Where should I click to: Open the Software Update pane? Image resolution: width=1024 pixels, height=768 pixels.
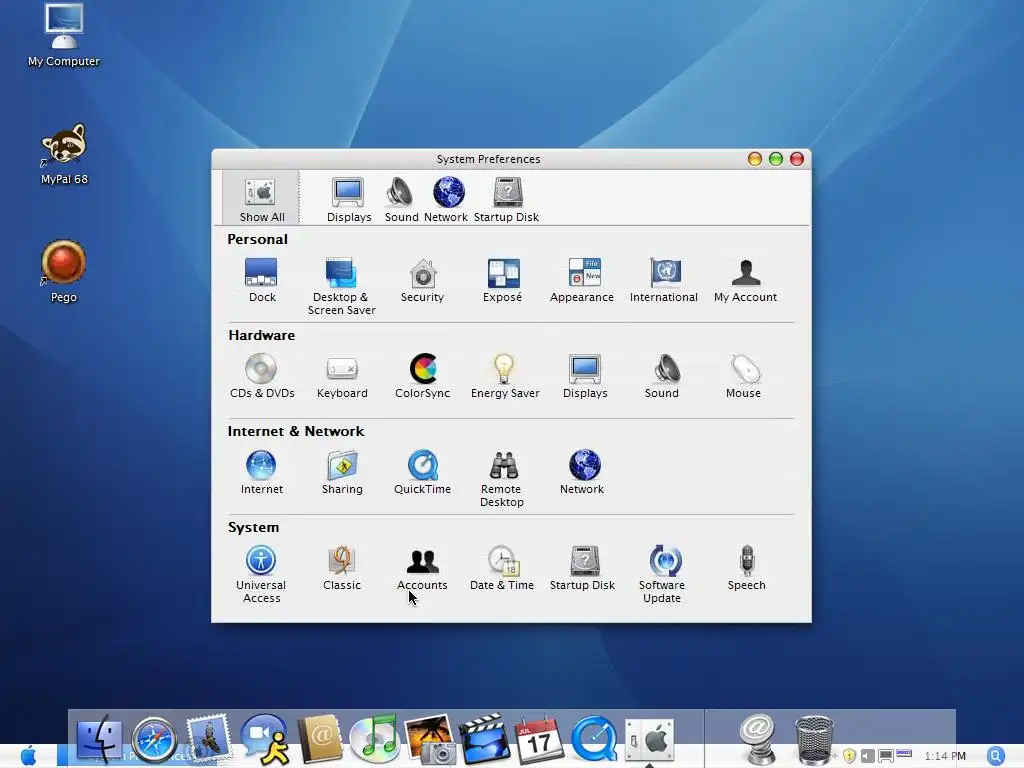663,574
